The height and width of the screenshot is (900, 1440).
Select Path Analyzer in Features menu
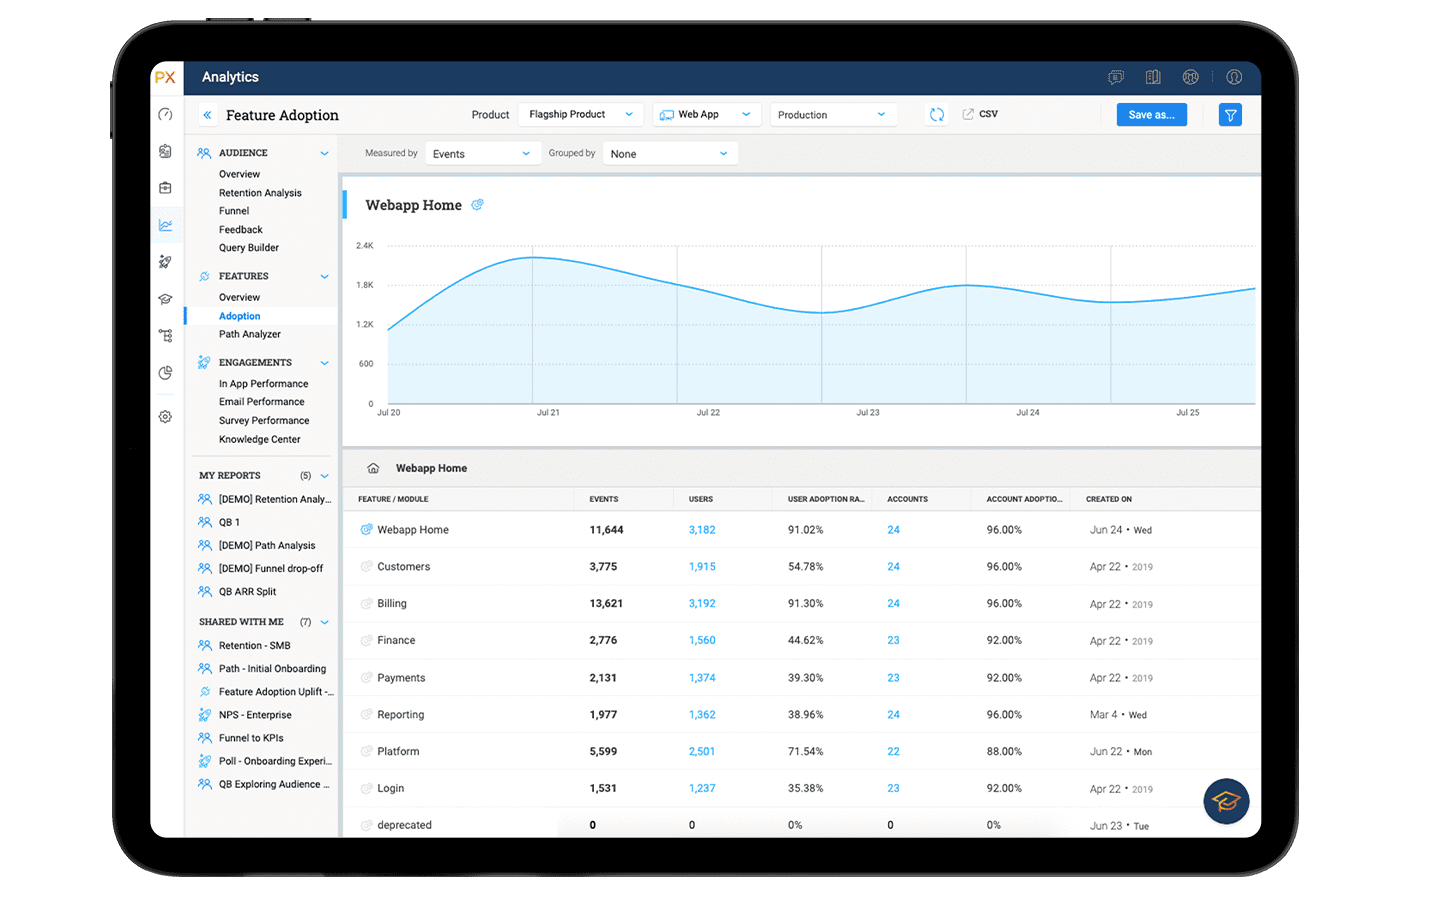click(x=250, y=334)
